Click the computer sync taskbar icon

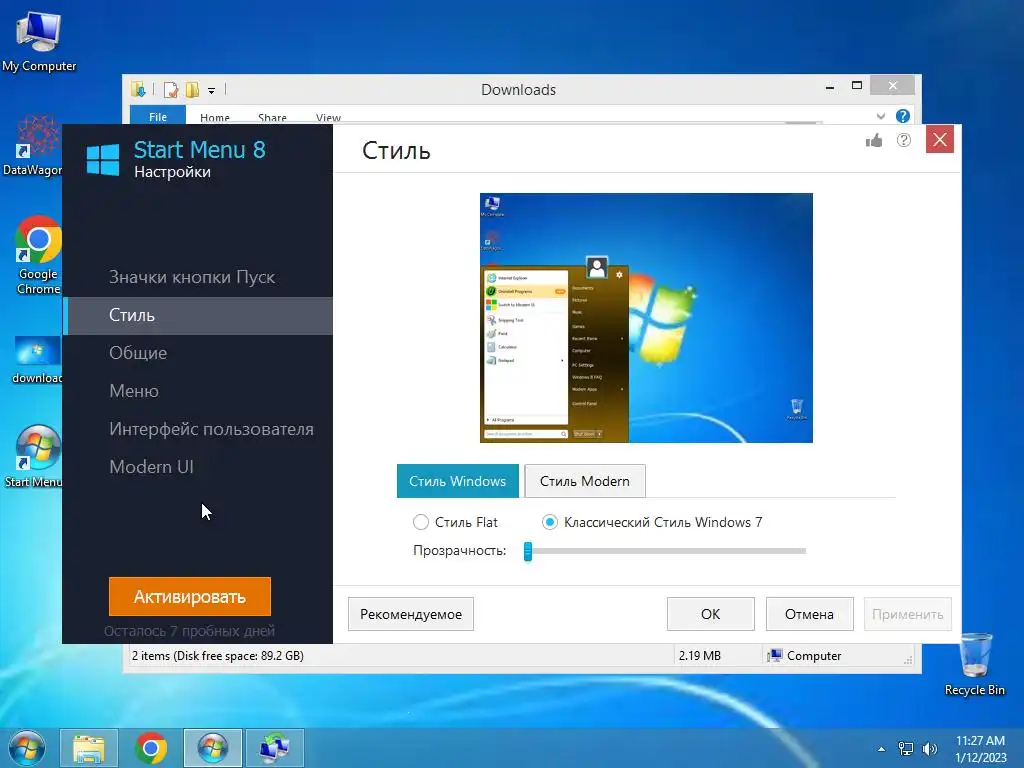275,748
